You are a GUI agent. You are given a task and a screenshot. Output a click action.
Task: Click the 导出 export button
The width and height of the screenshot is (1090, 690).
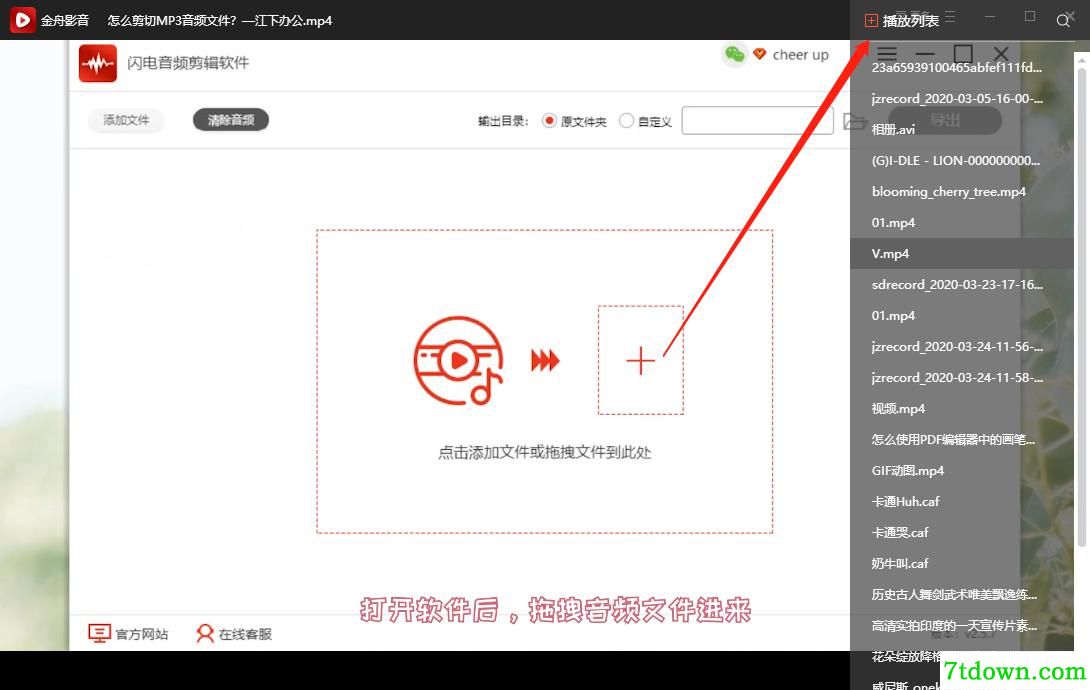[945, 120]
